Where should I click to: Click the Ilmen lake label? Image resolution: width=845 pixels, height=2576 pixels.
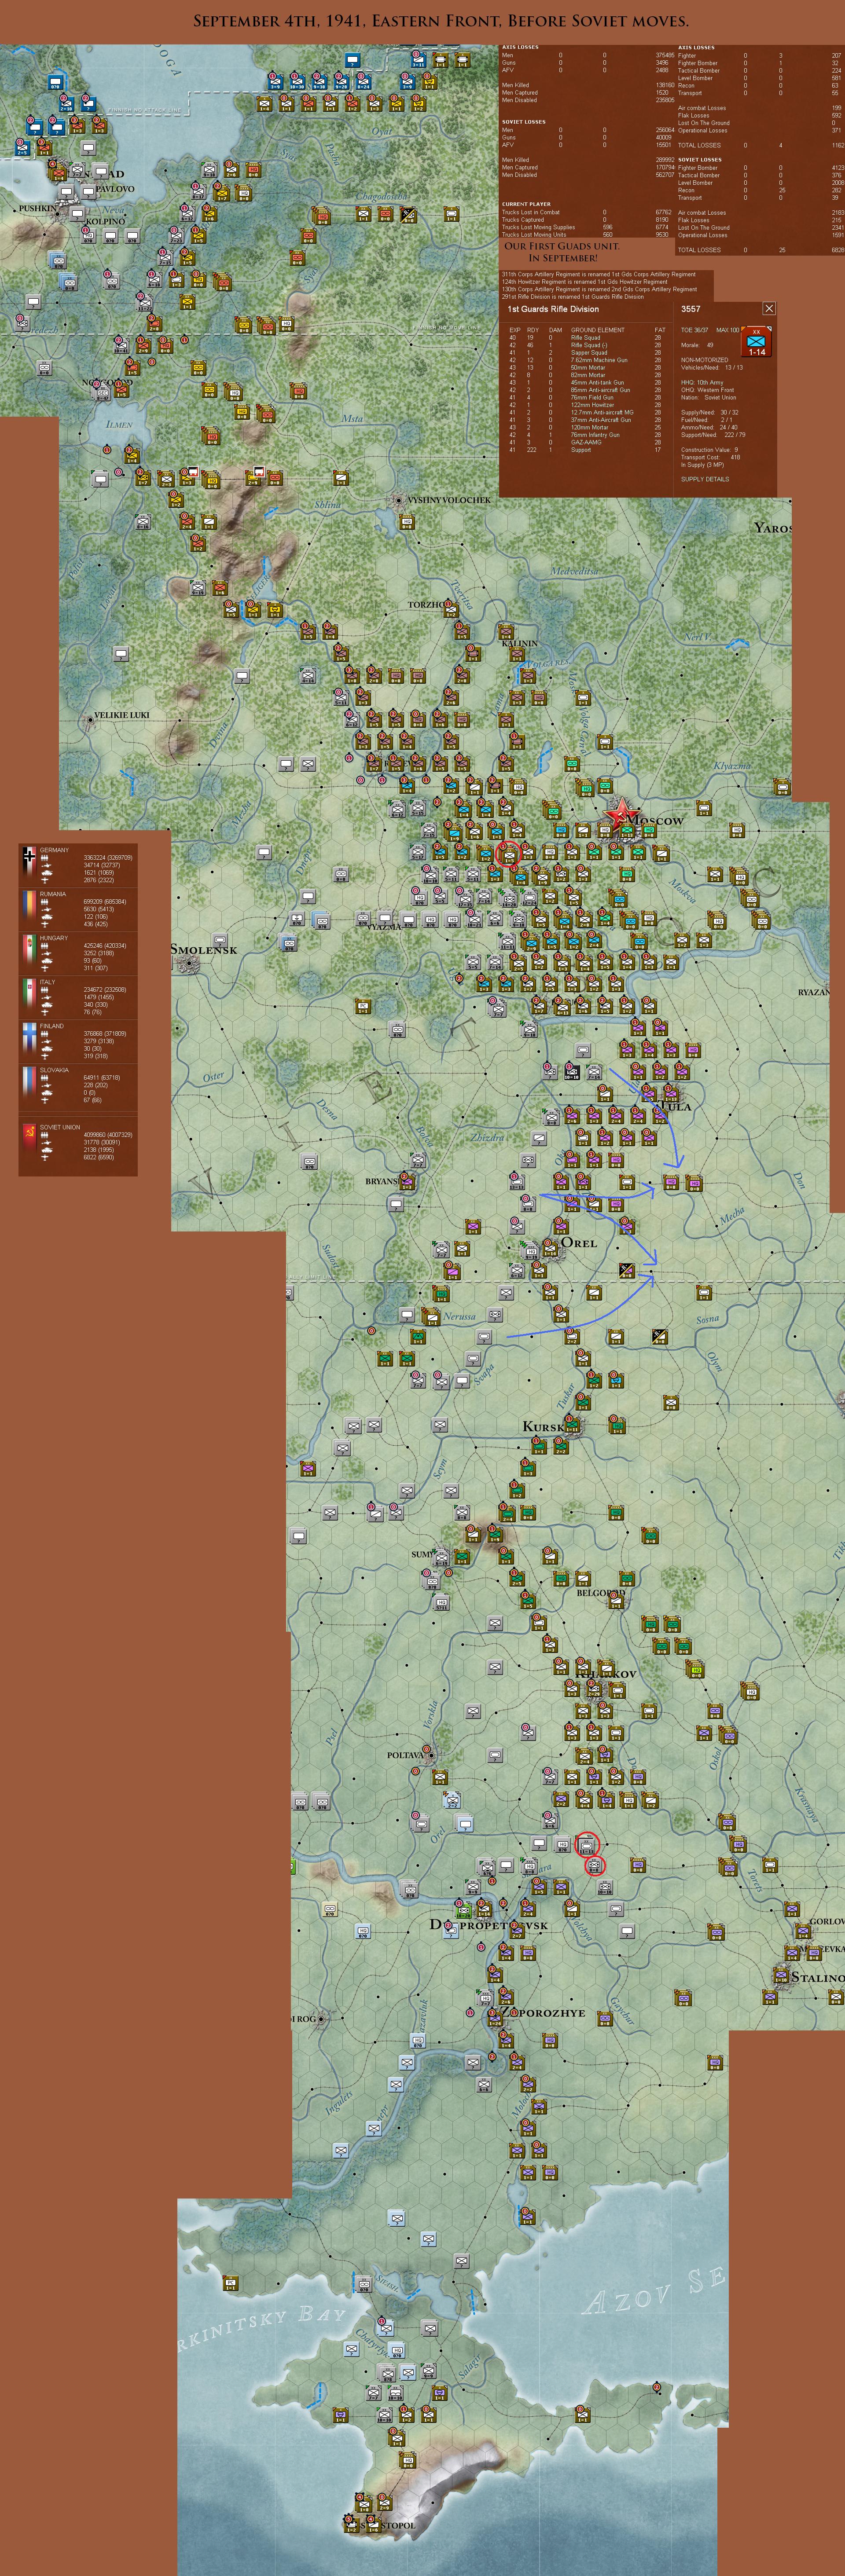[x=119, y=424]
